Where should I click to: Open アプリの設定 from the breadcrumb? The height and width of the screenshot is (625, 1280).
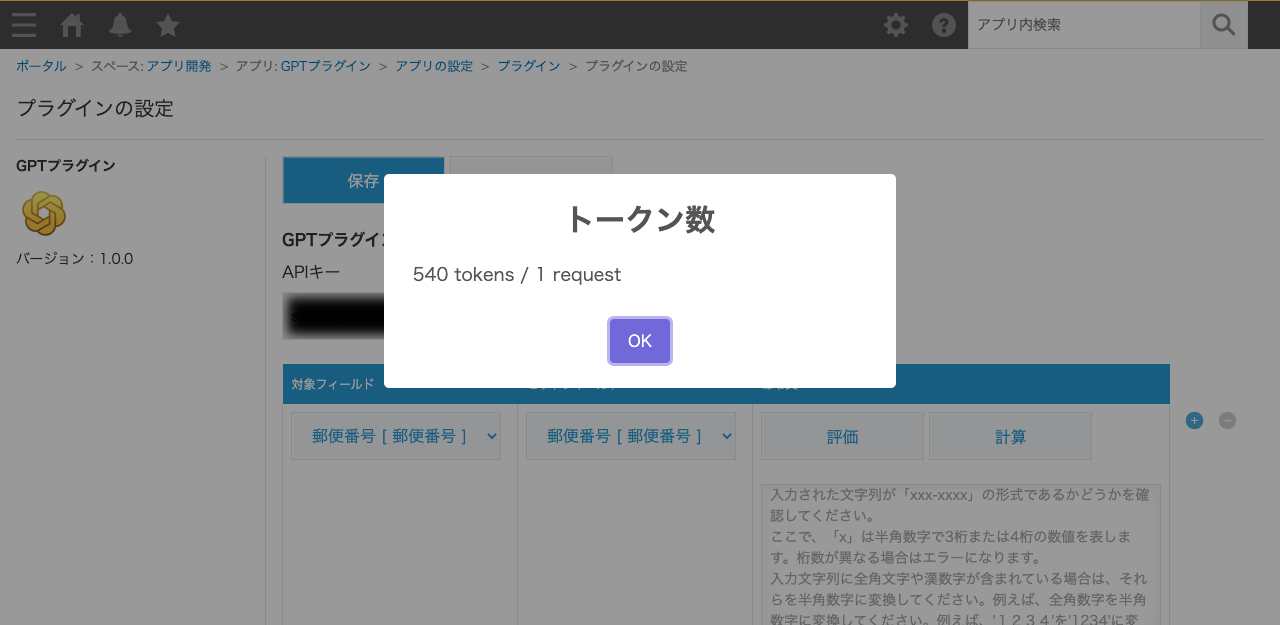pos(433,65)
